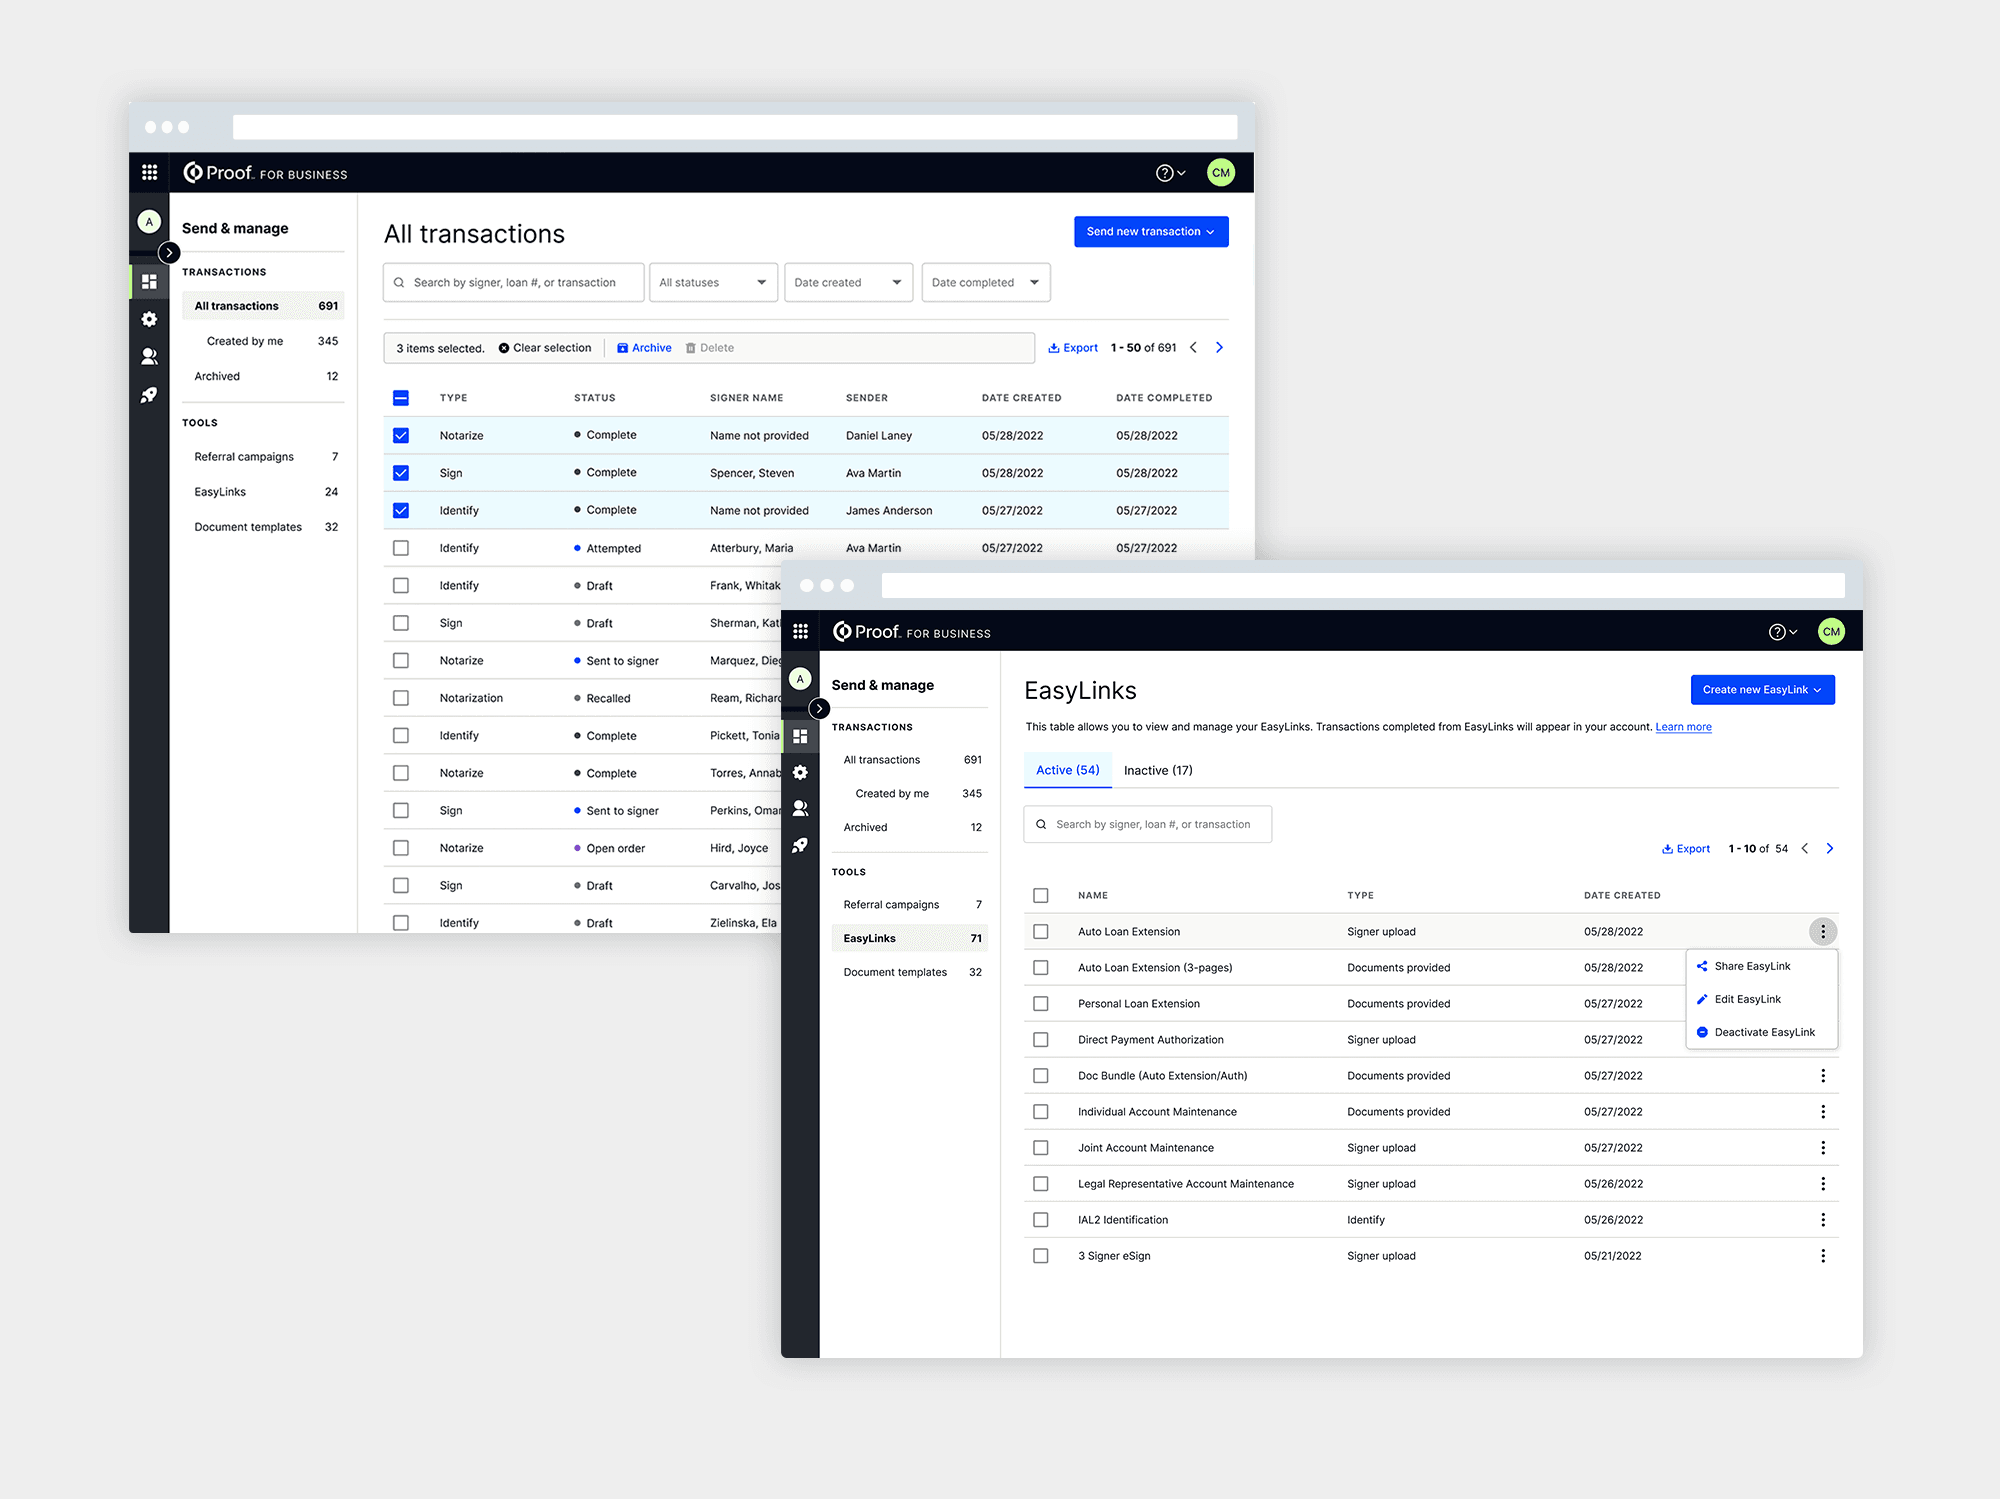Open All statuses filter dropdown
Viewport: 2000px width, 1500px height.
coord(713,283)
